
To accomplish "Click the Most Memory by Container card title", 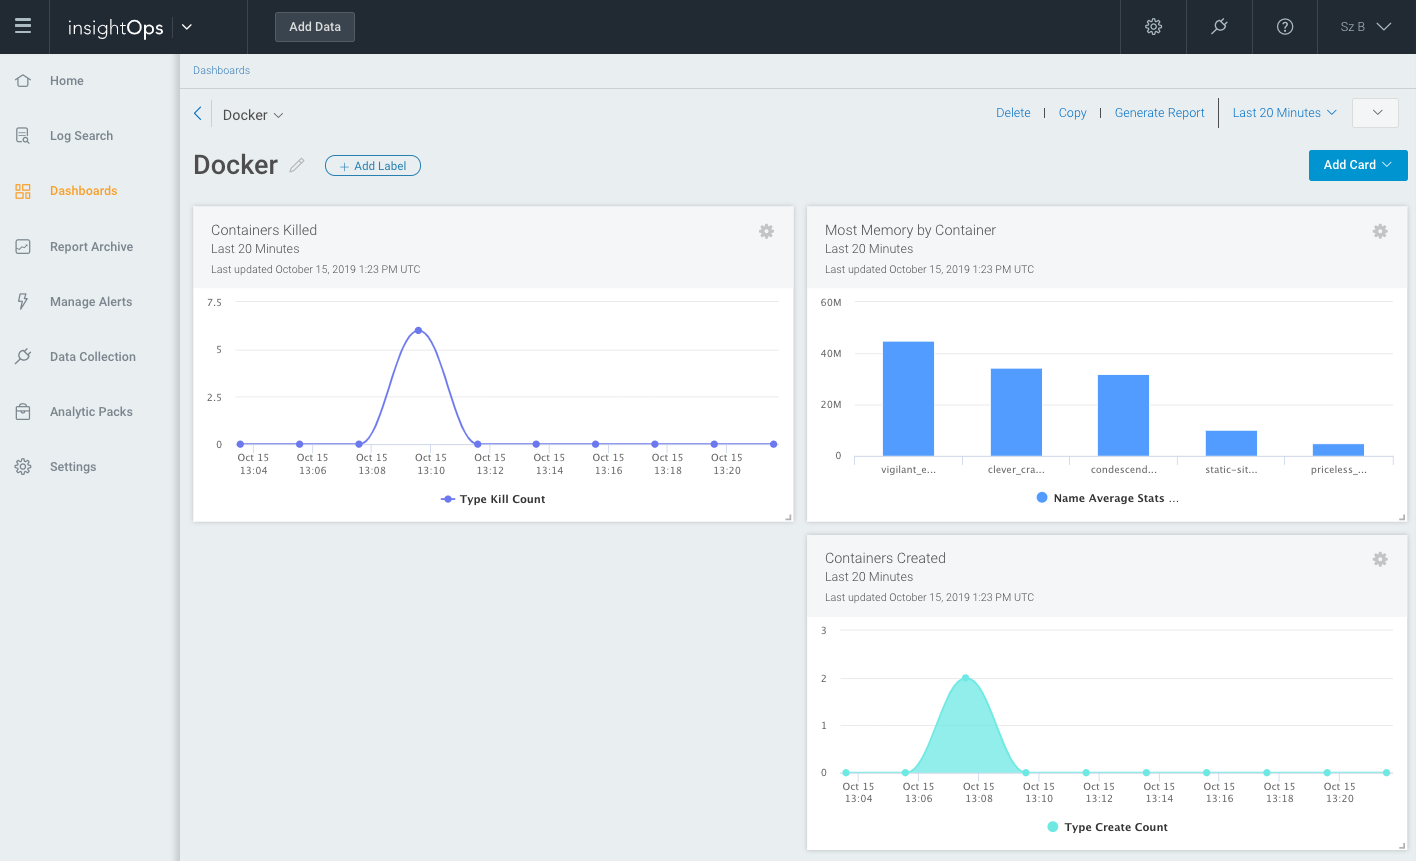I will pos(910,230).
